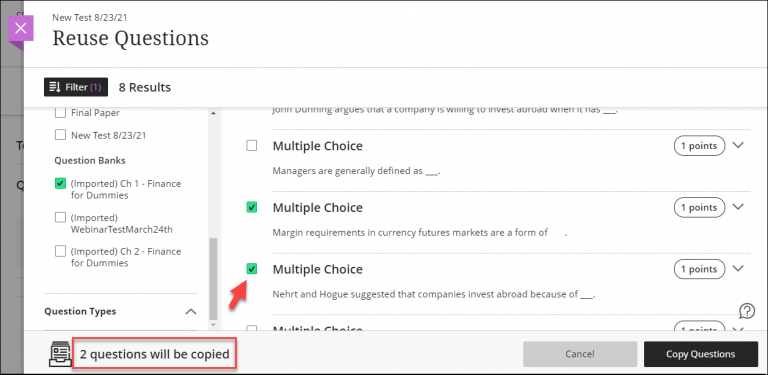Check the Final Paper checkbox
Viewport: 768px width, 375px height.
60,113
